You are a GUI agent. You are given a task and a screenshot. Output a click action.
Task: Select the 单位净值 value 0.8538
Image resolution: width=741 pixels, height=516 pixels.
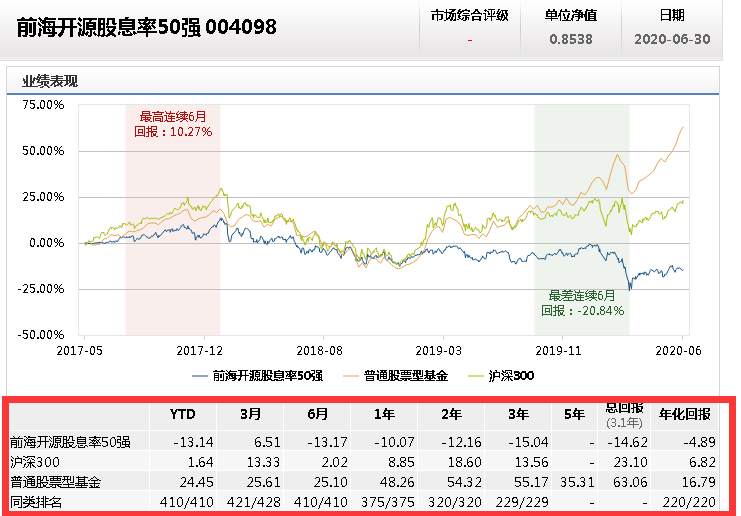point(571,39)
